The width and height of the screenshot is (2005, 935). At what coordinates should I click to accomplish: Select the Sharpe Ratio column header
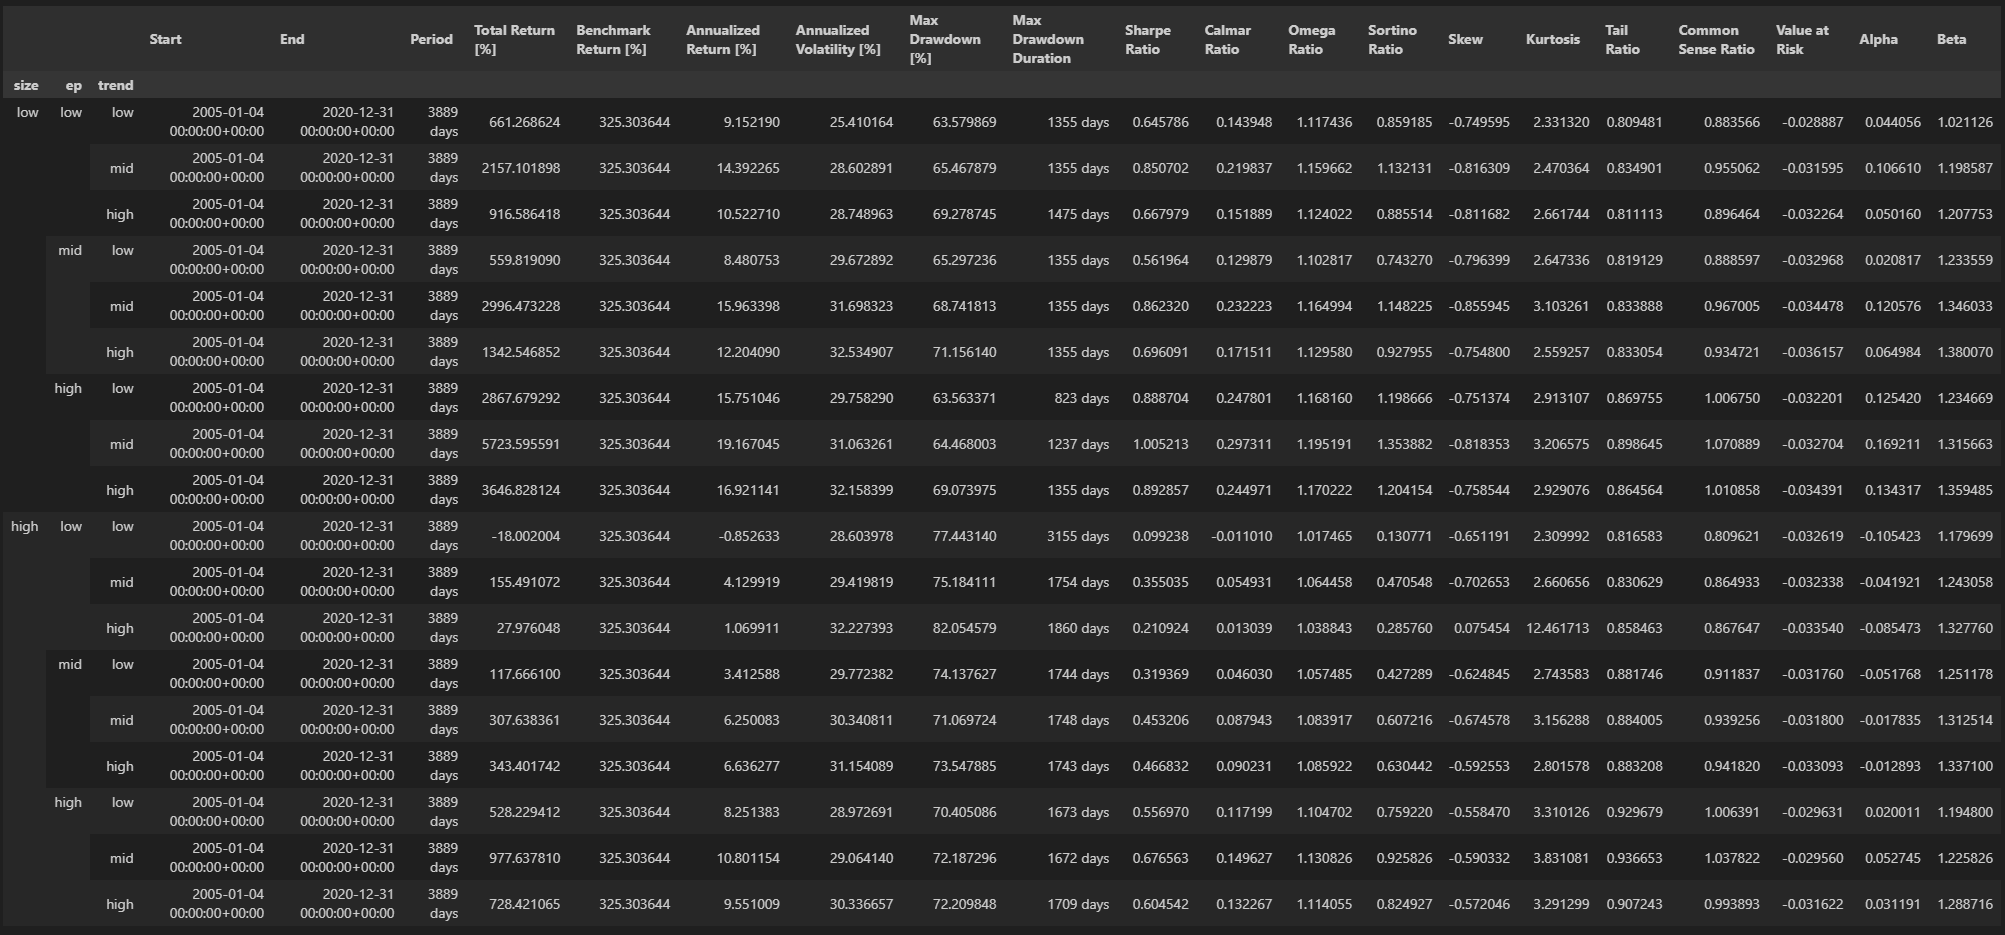click(1147, 39)
